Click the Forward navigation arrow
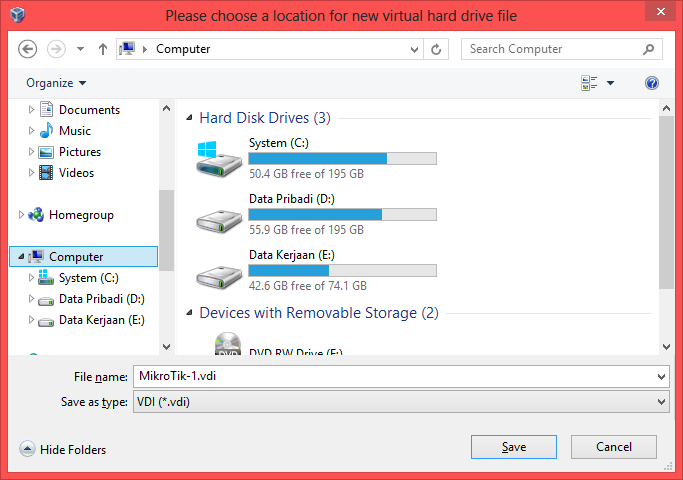The width and height of the screenshot is (683, 480). [x=56, y=49]
